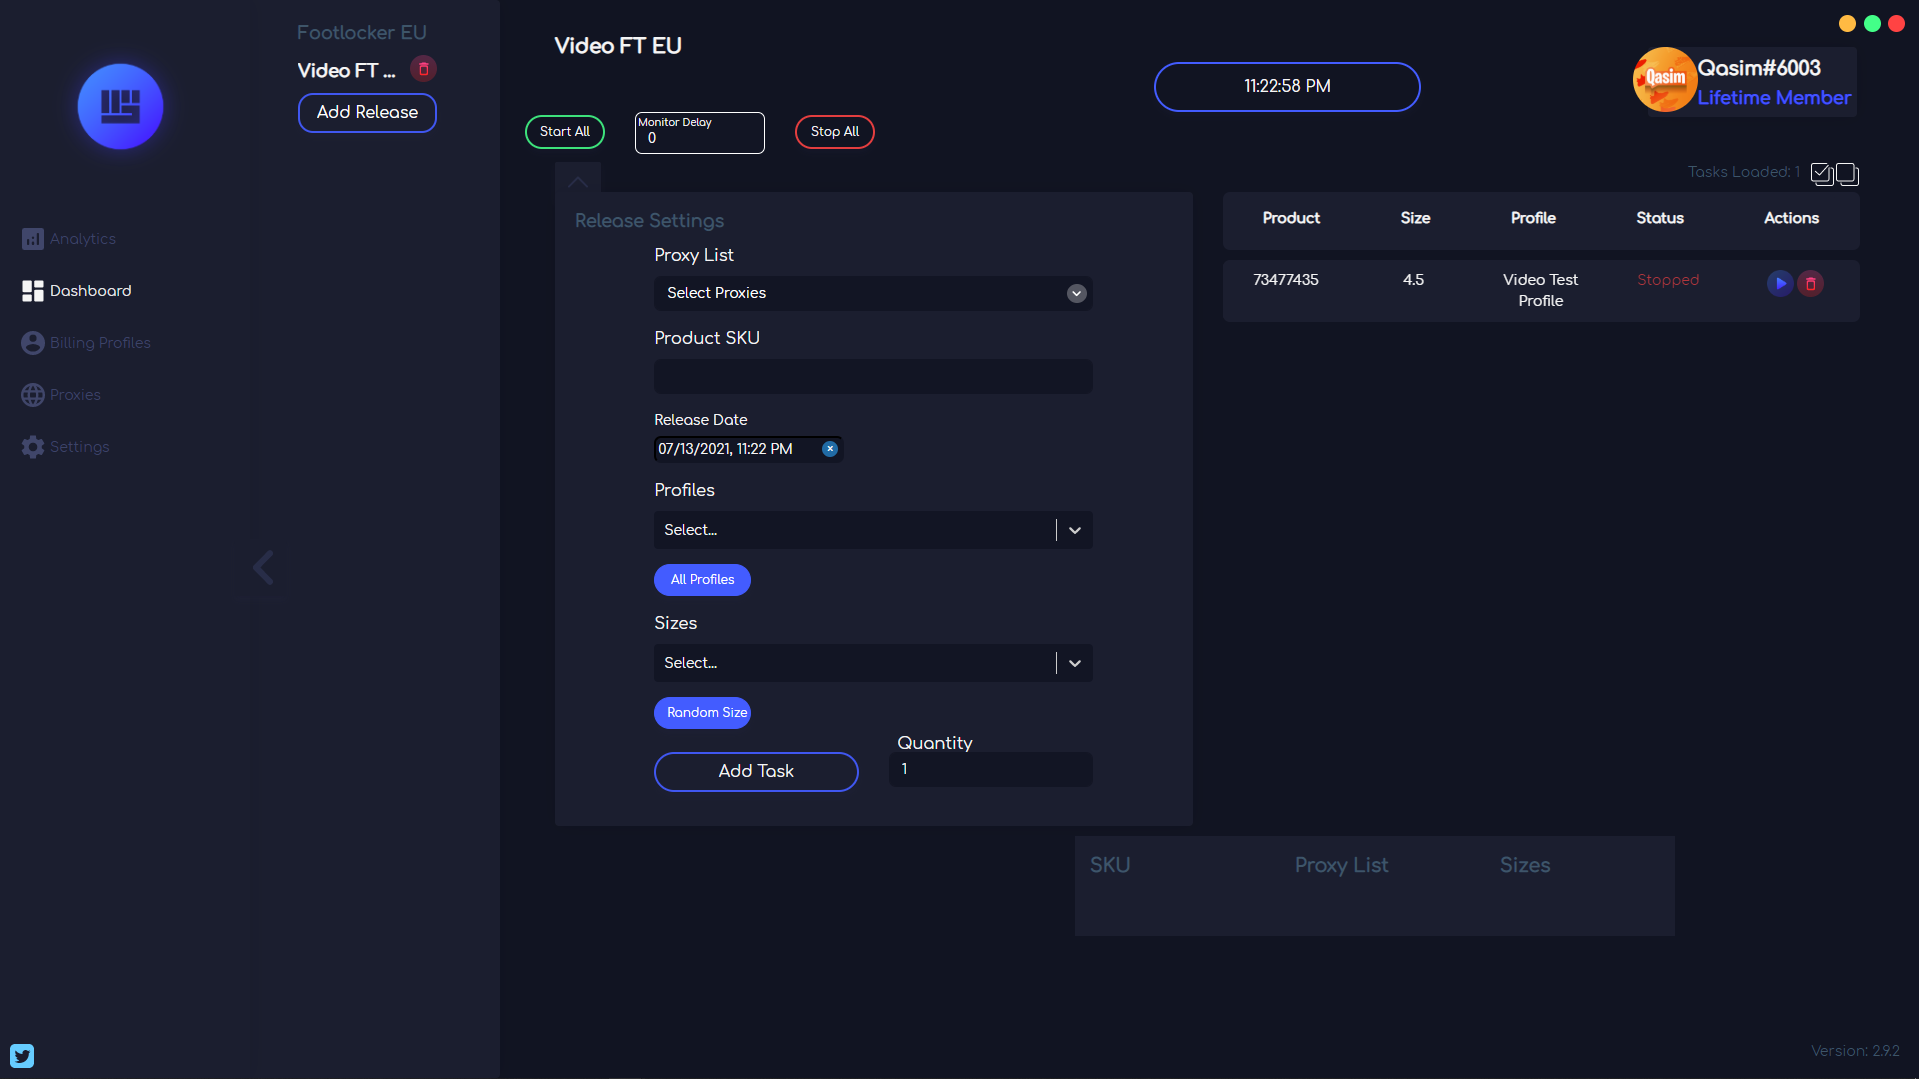Click the Add Task button
1919x1079 pixels.
coord(756,771)
